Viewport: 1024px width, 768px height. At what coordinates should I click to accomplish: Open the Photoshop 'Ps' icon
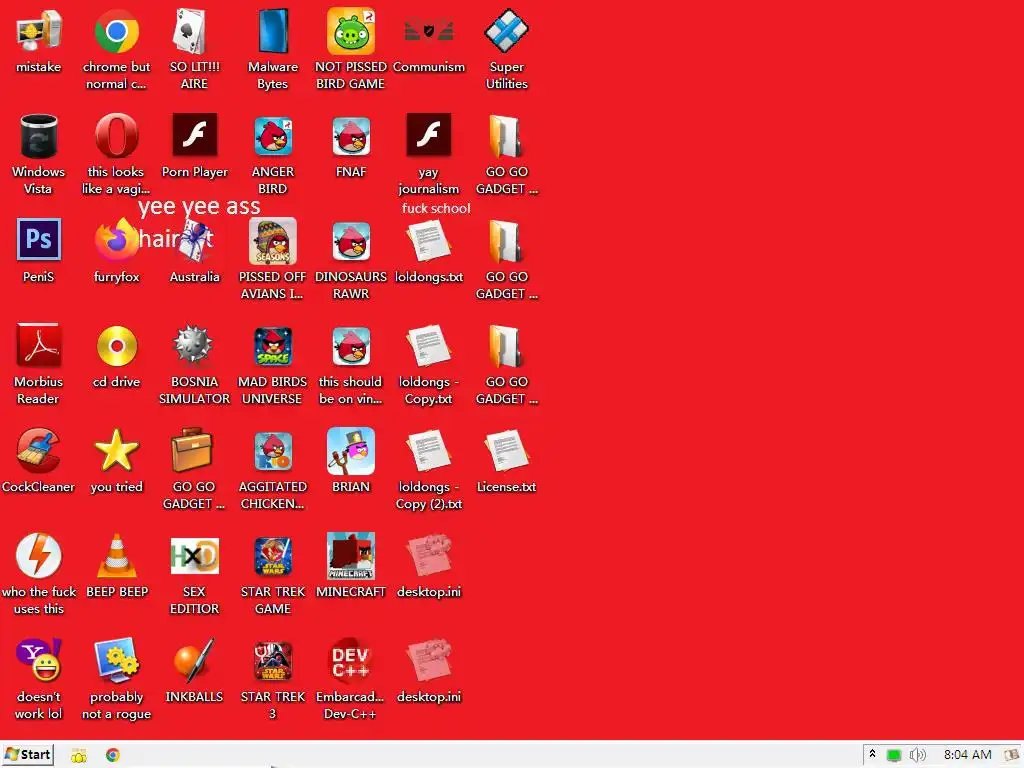39,240
